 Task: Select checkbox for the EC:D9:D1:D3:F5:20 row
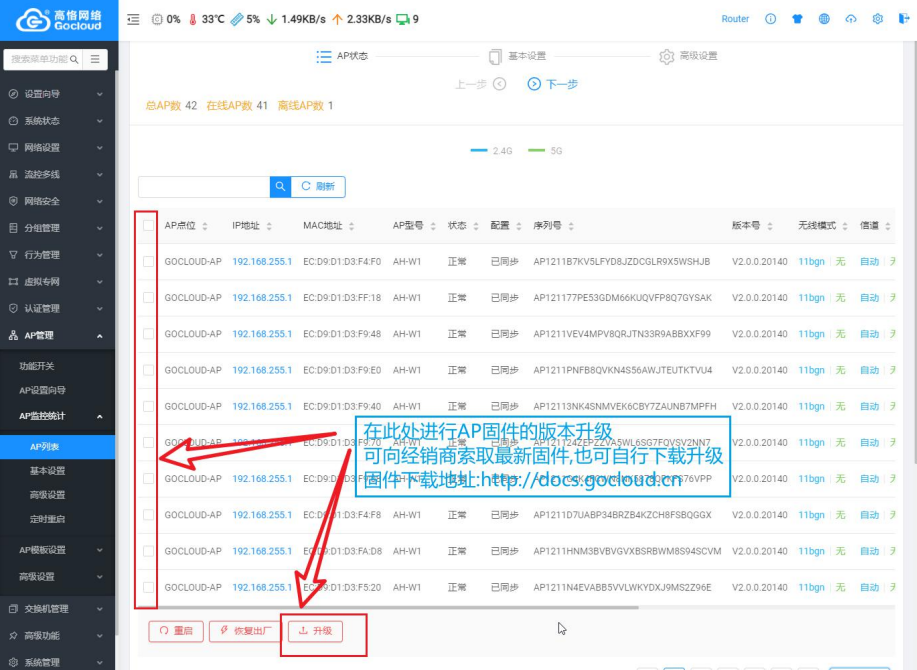click(x=149, y=587)
